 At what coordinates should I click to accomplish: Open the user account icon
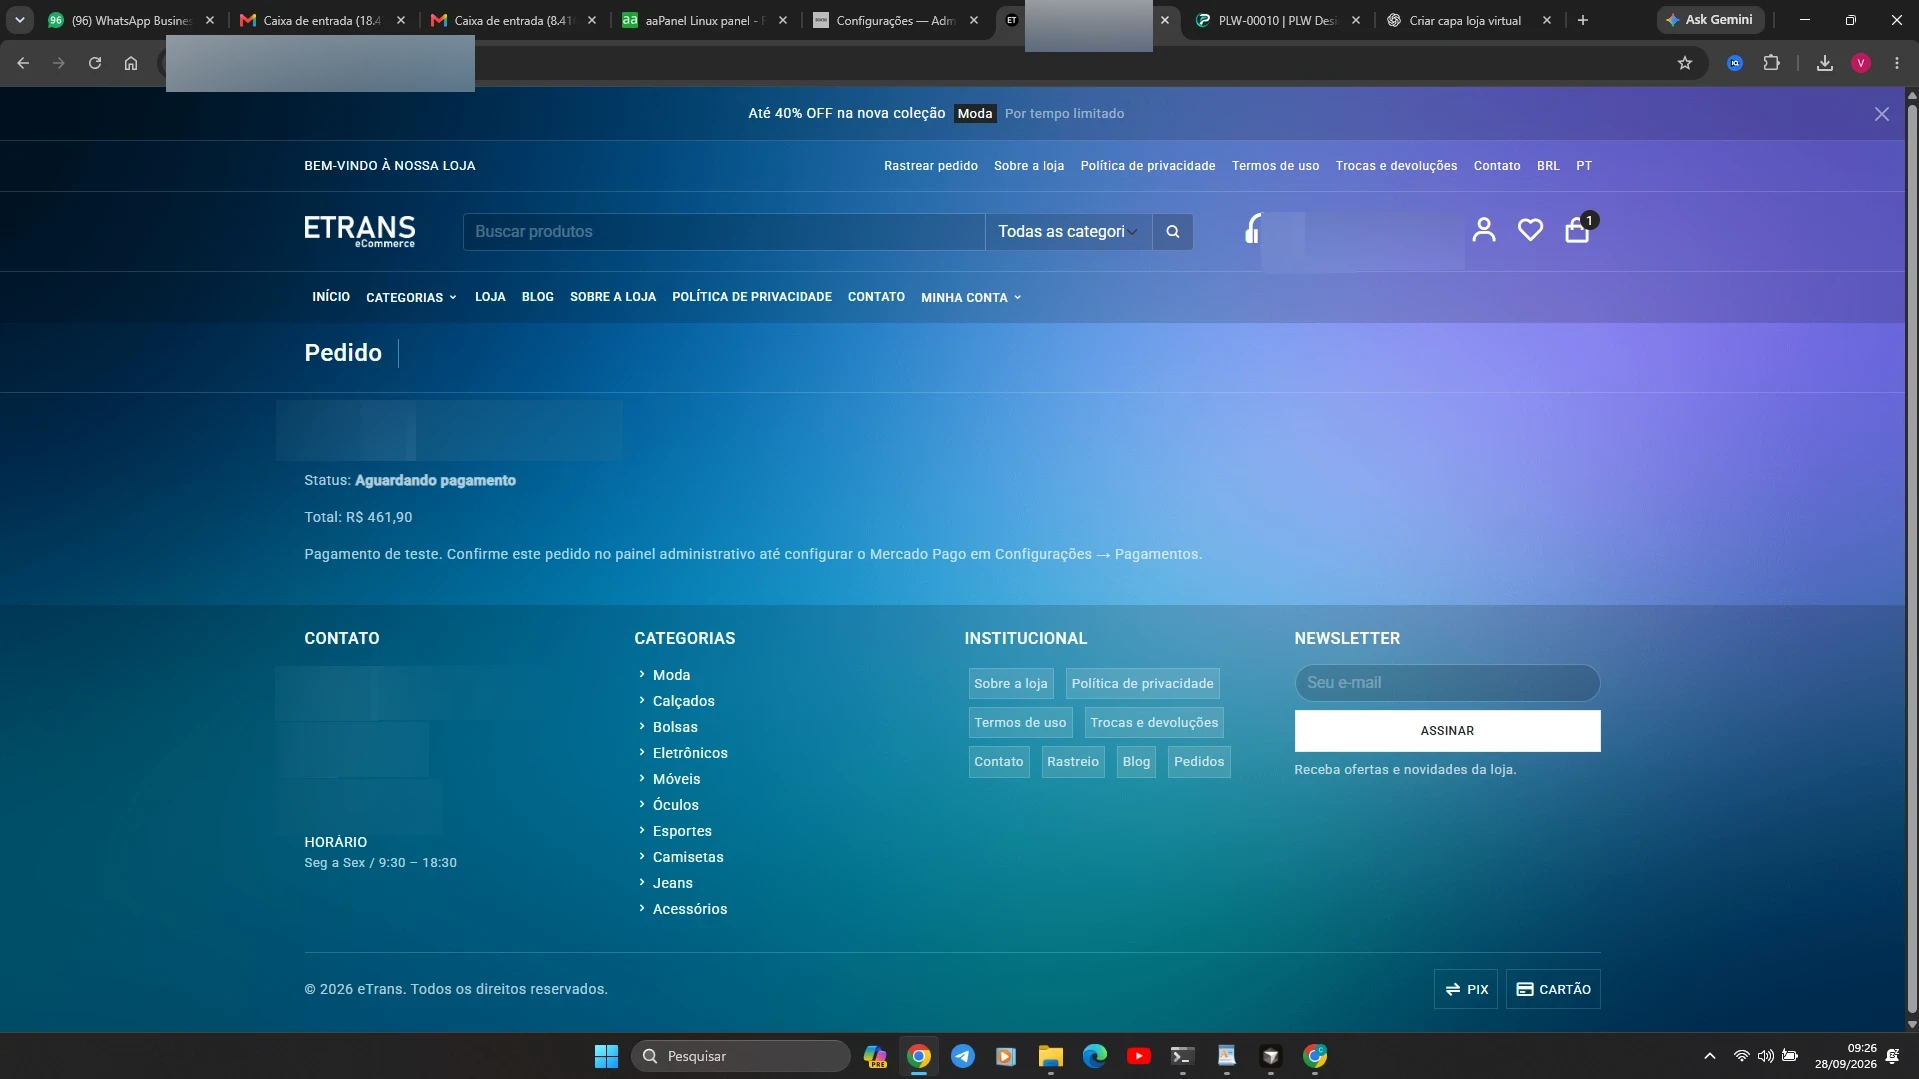1484,230
